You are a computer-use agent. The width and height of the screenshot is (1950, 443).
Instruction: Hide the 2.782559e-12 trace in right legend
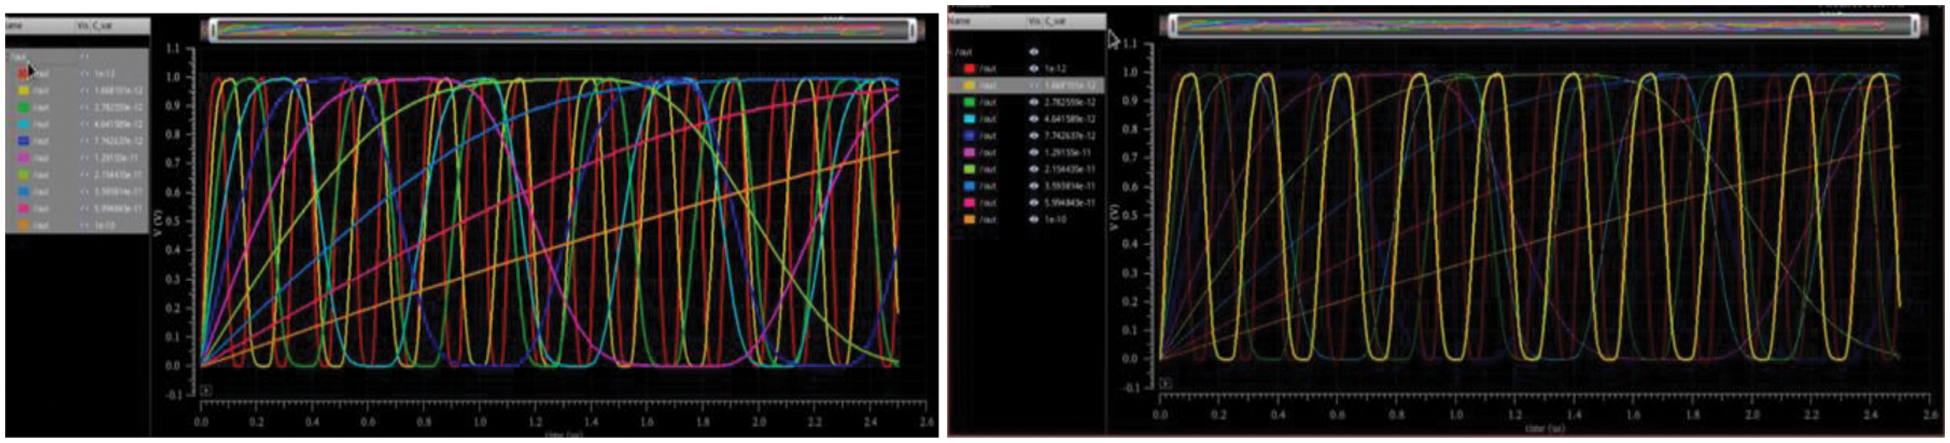[1034, 102]
